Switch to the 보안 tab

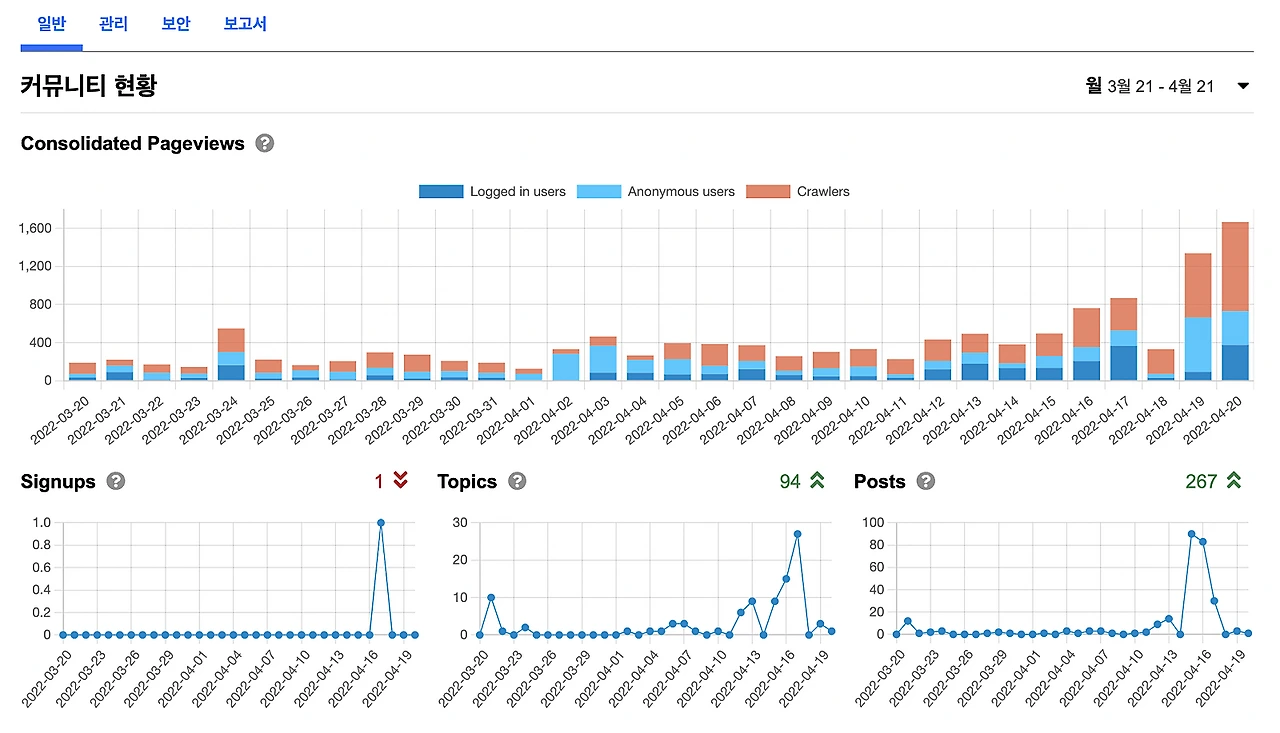pyautogui.click(x=175, y=24)
